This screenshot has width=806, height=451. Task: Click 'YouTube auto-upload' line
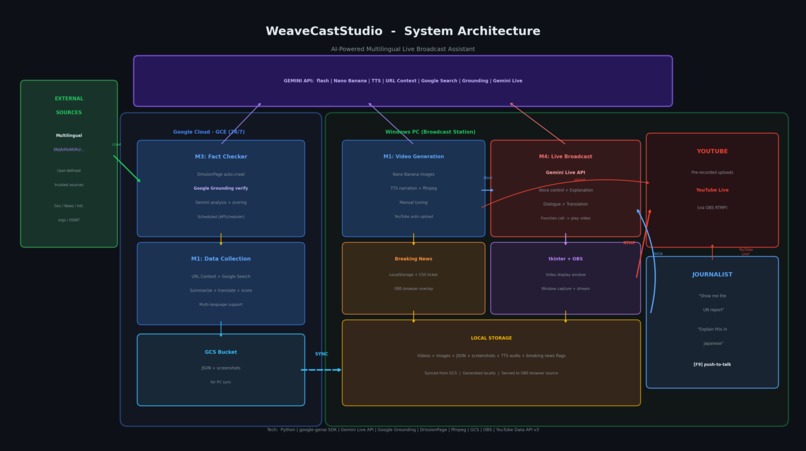pos(413,217)
